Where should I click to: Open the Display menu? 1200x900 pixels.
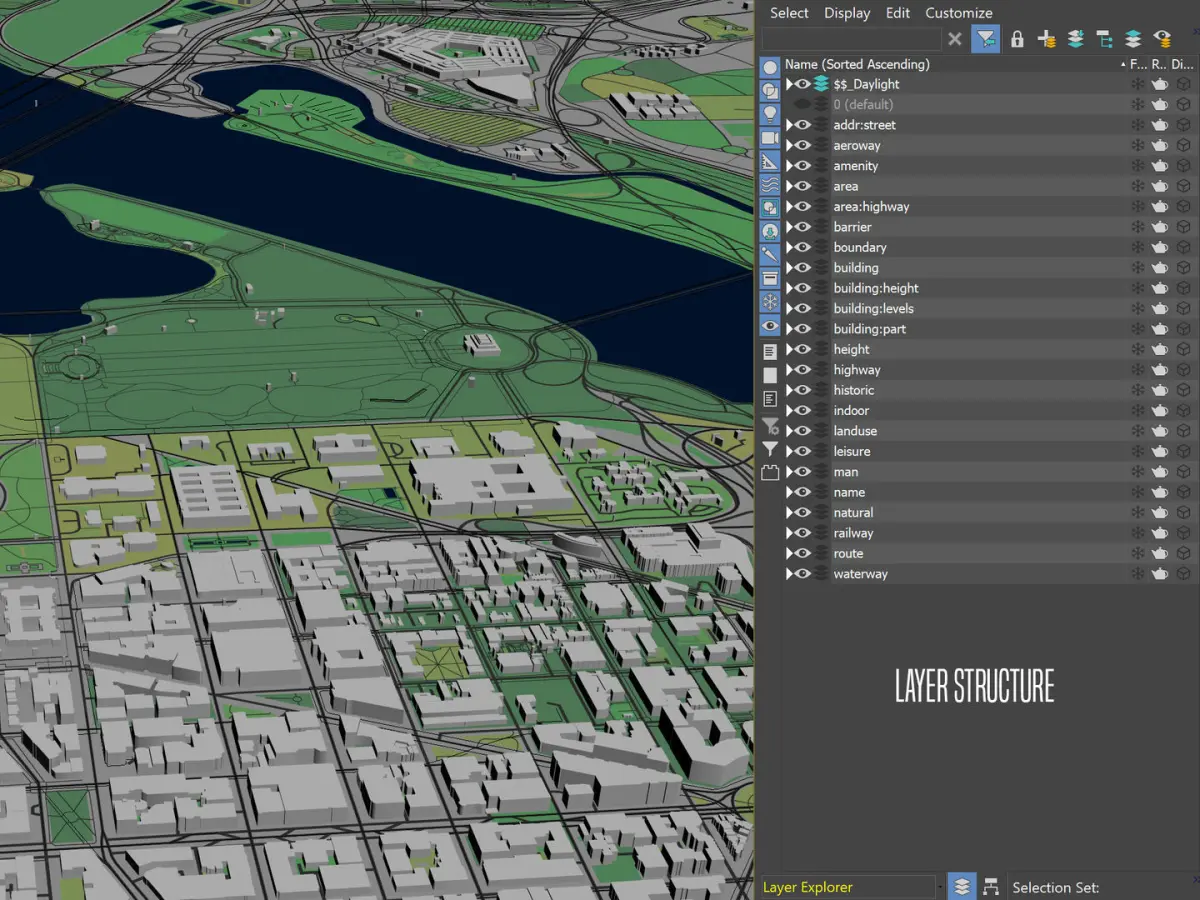point(847,13)
